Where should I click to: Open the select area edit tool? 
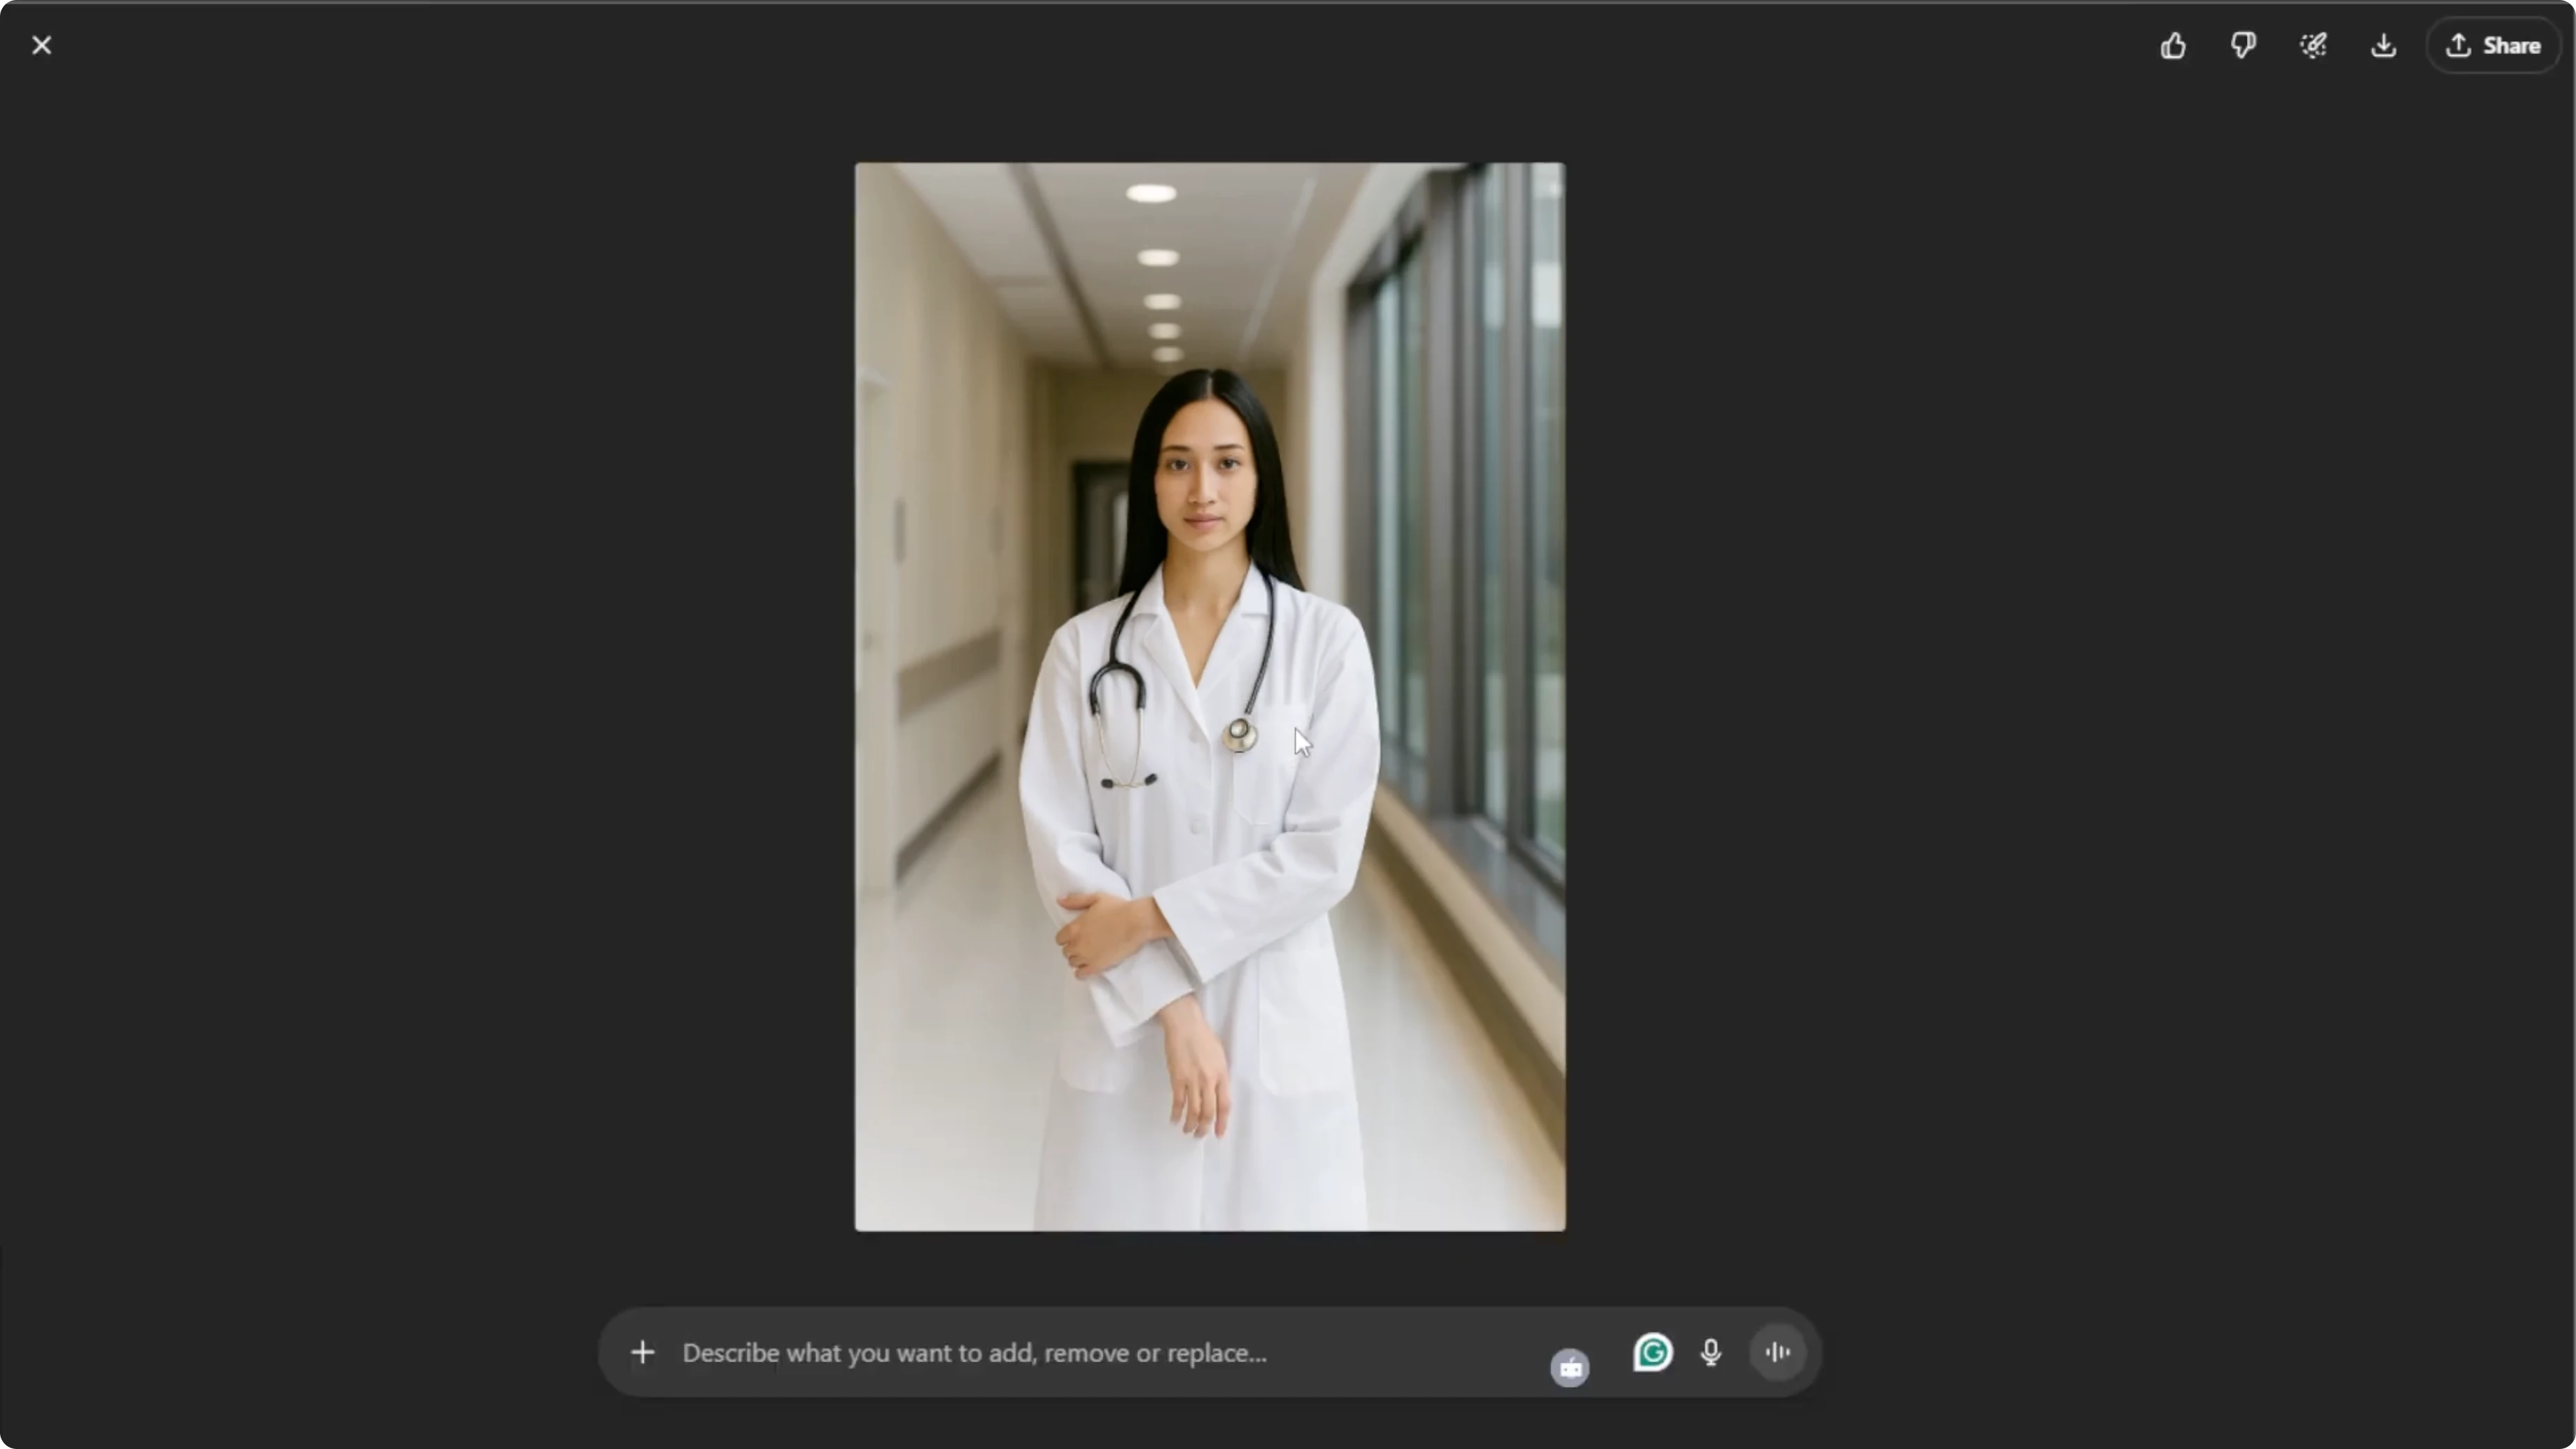click(x=2313, y=45)
